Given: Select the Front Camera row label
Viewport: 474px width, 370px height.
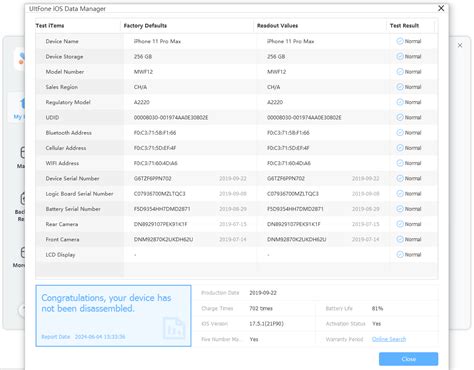Looking at the screenshot, I should [62, 239].
